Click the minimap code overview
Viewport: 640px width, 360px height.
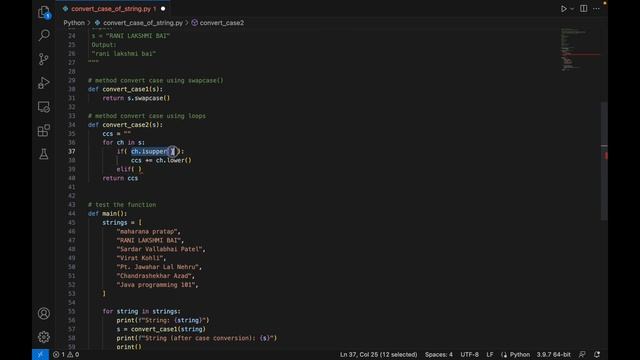pyautogui.click(x=580, y=49)
